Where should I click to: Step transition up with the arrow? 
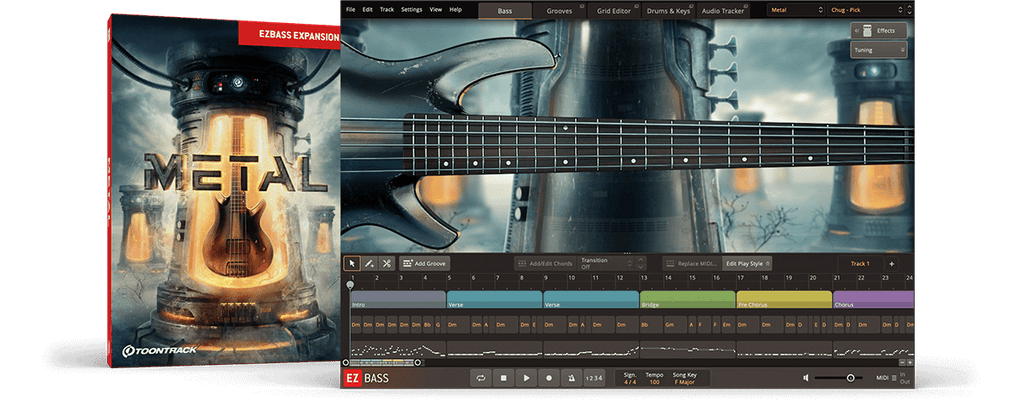tap(641, 259)
